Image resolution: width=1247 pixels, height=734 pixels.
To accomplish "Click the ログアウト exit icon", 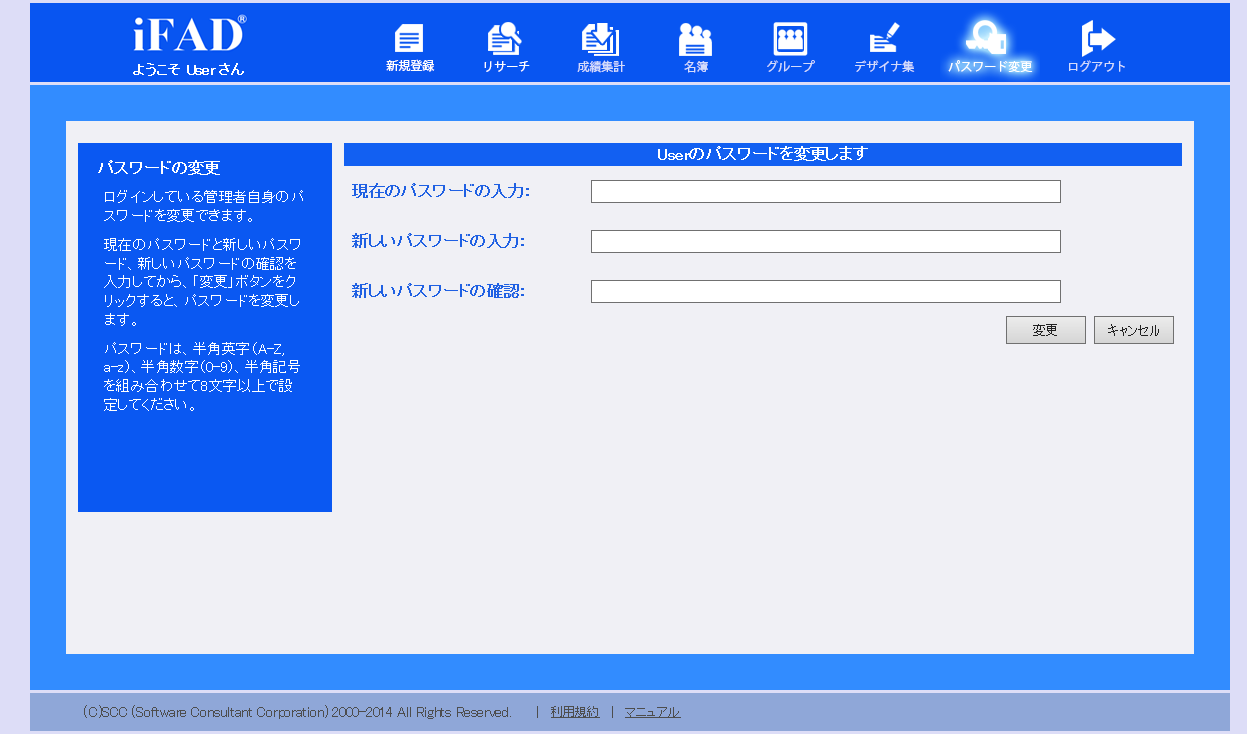I will point(1097,39).
